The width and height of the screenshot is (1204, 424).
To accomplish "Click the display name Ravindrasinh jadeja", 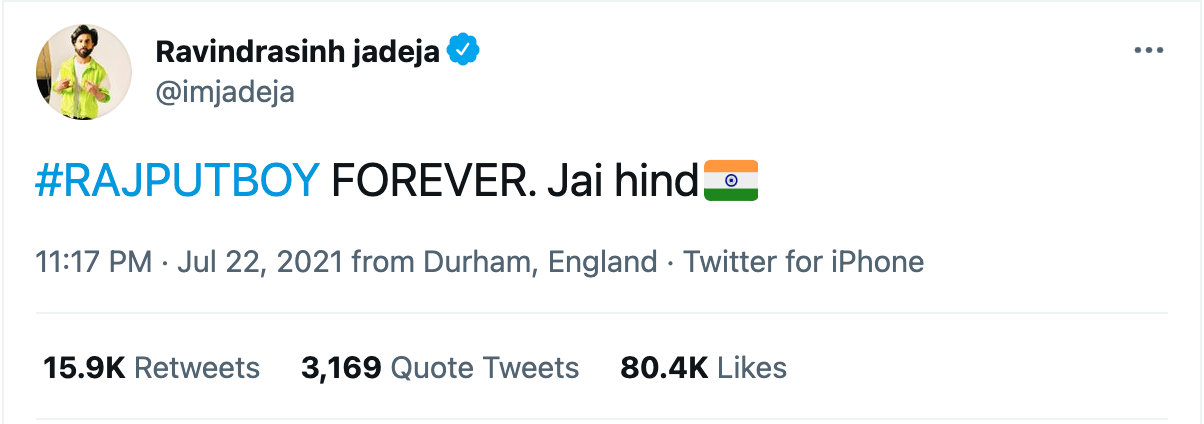I will (x=298, y=52).
